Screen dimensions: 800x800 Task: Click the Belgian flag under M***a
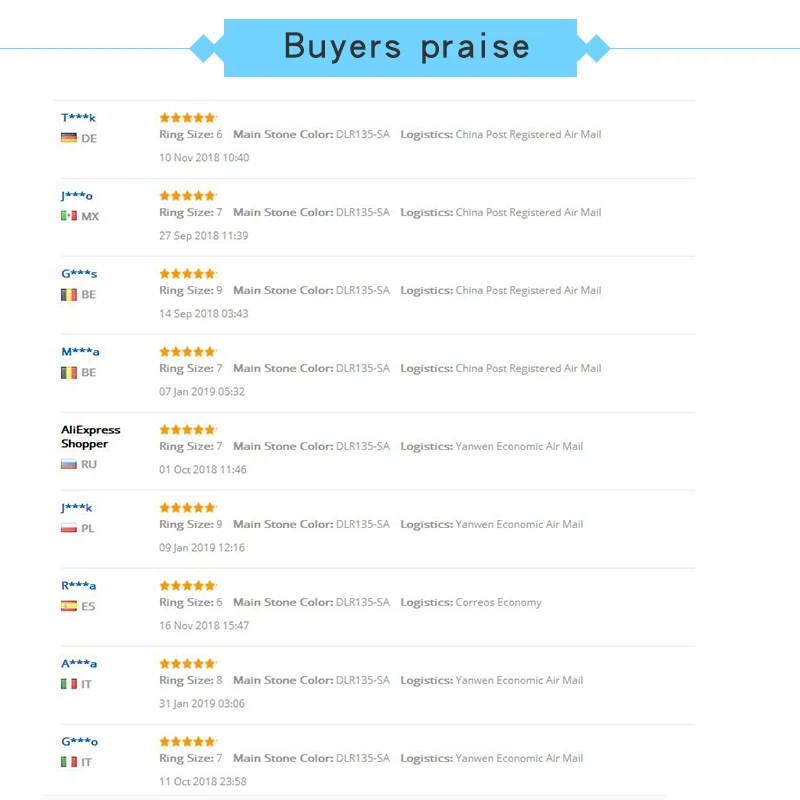coord(69,372)
